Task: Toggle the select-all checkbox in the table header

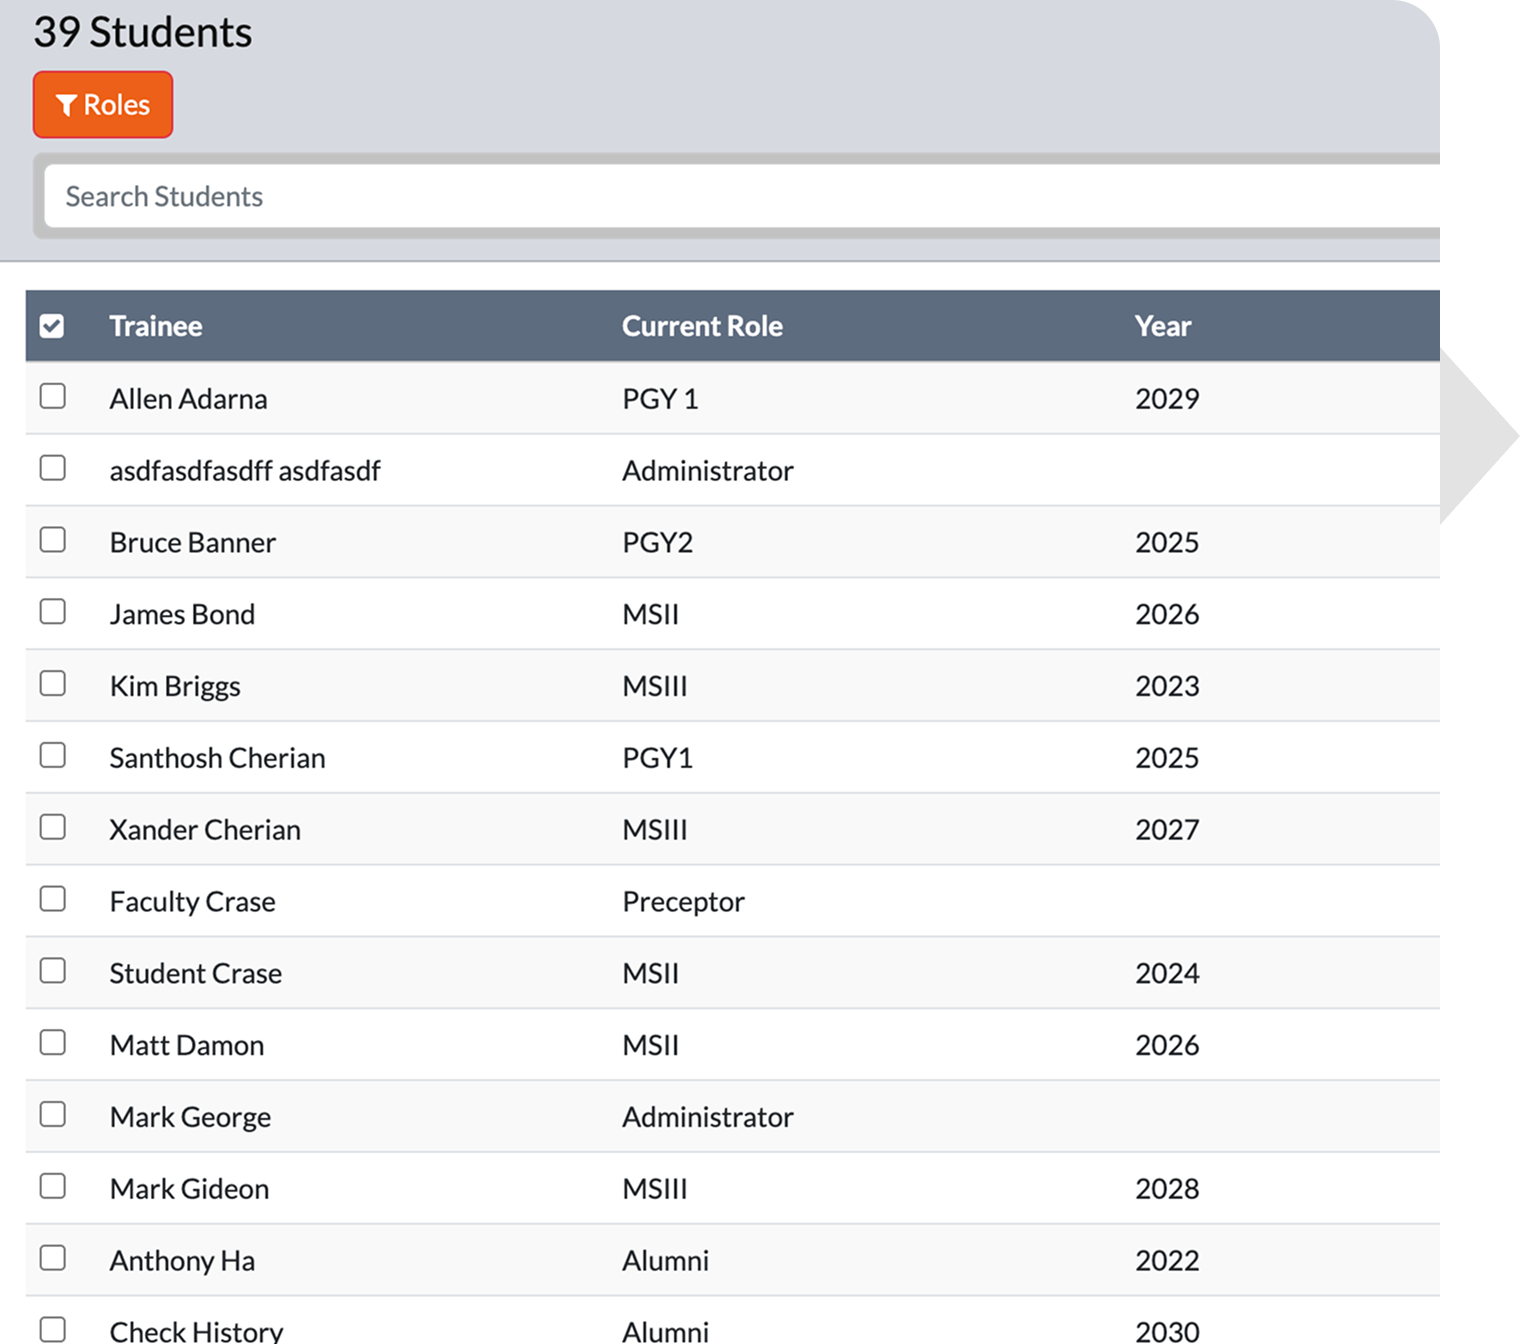Action: tap(52, 326)
